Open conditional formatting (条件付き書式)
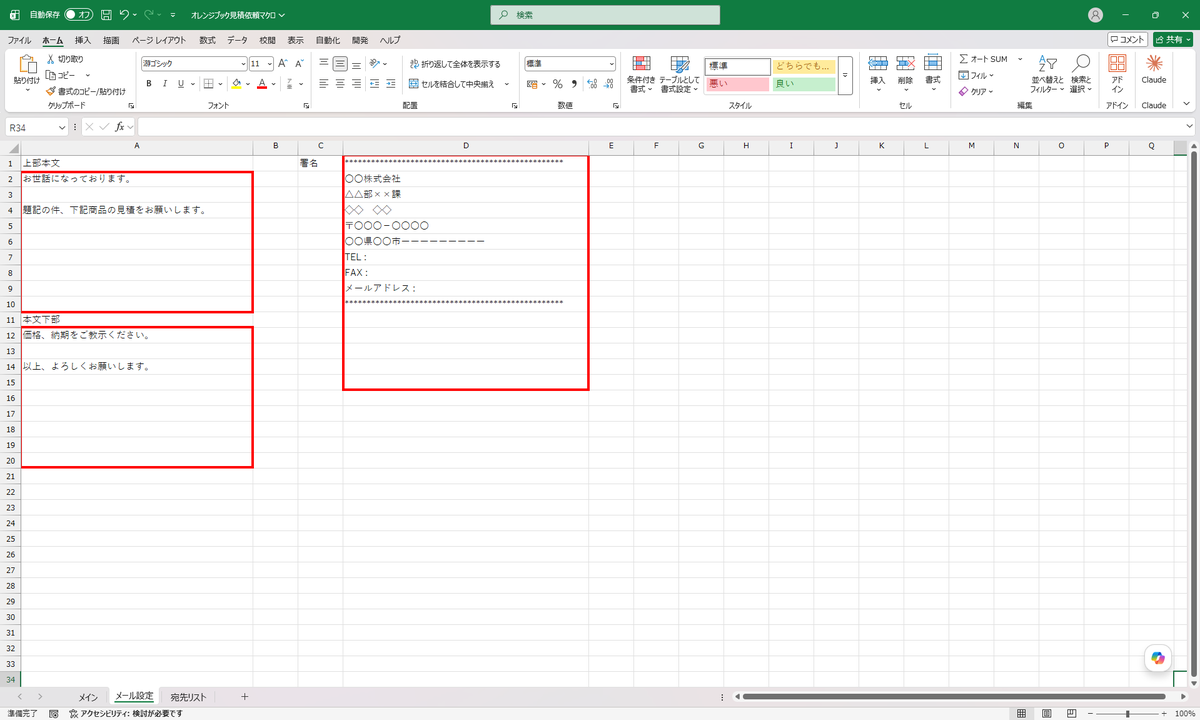Viewport: 1200px width, 720px height. (x=641, y=74)
